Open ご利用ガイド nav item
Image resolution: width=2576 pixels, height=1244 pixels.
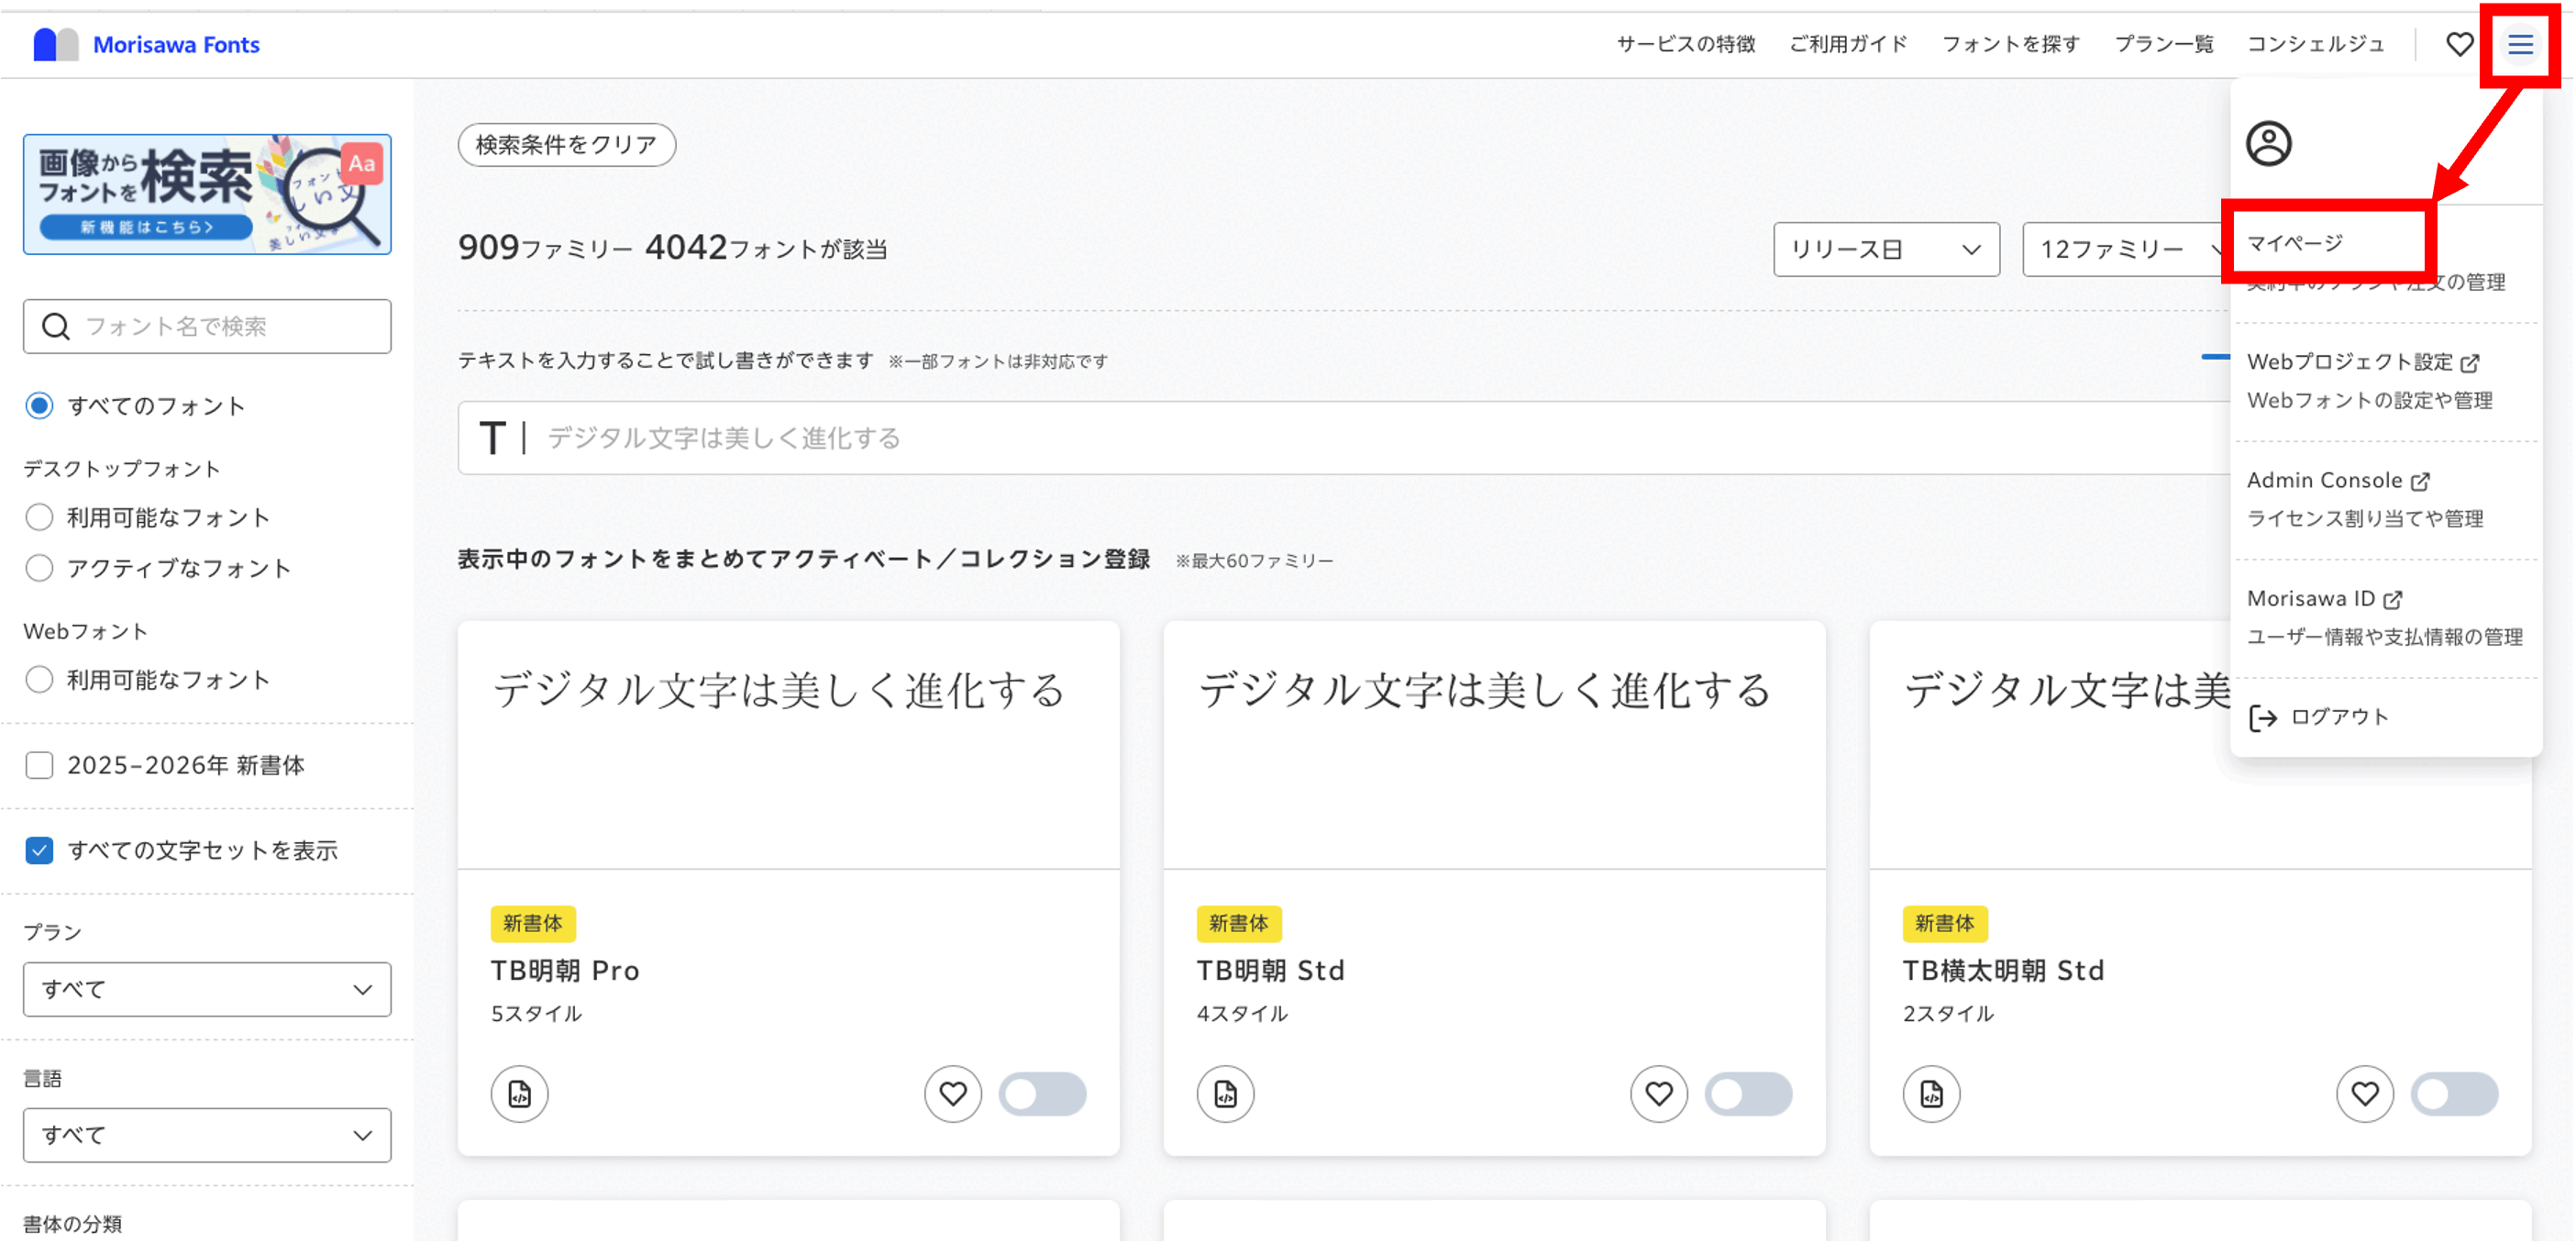(1848, 44)
